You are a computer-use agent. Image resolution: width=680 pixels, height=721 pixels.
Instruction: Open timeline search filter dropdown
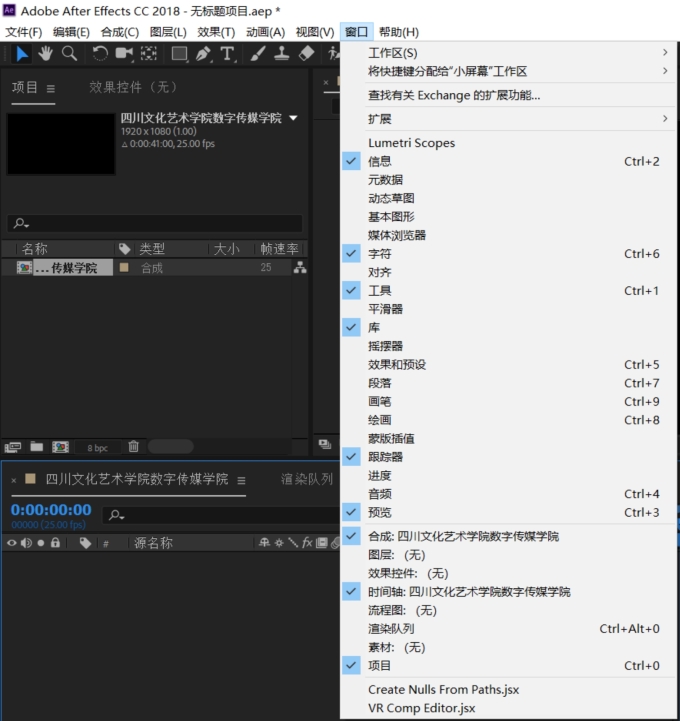(116, 515)
